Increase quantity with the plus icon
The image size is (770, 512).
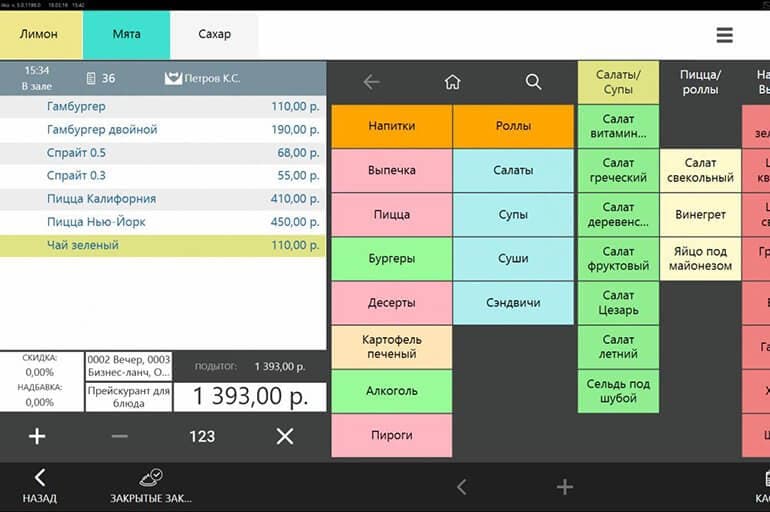37,436
